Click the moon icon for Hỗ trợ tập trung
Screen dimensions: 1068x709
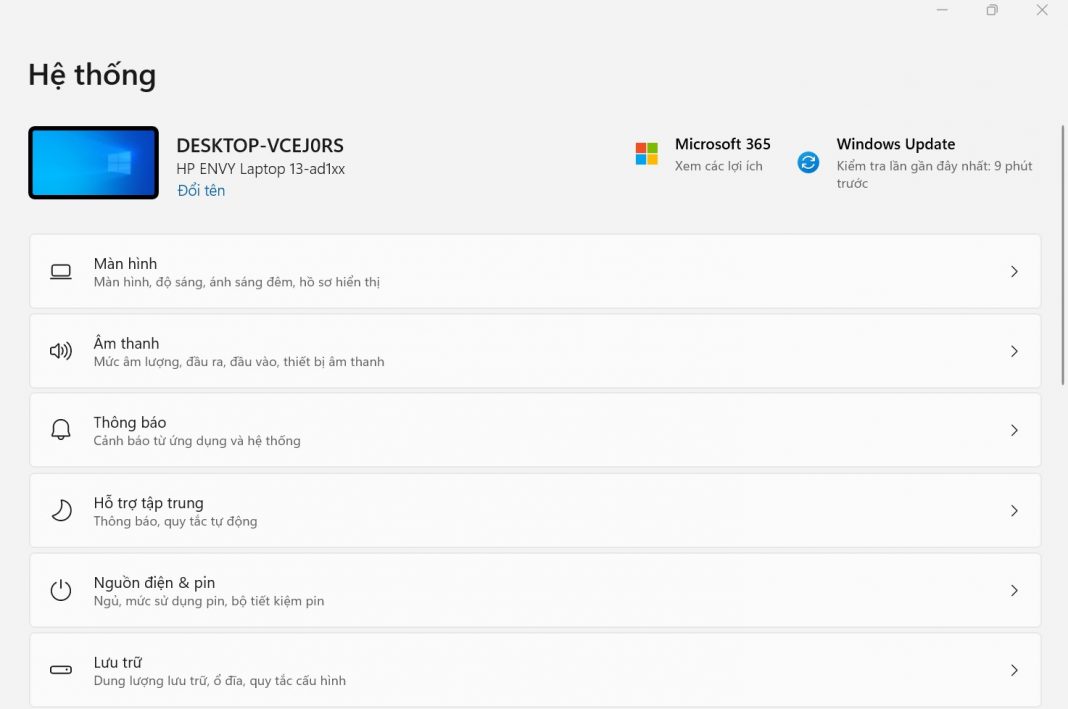point(61,510)
